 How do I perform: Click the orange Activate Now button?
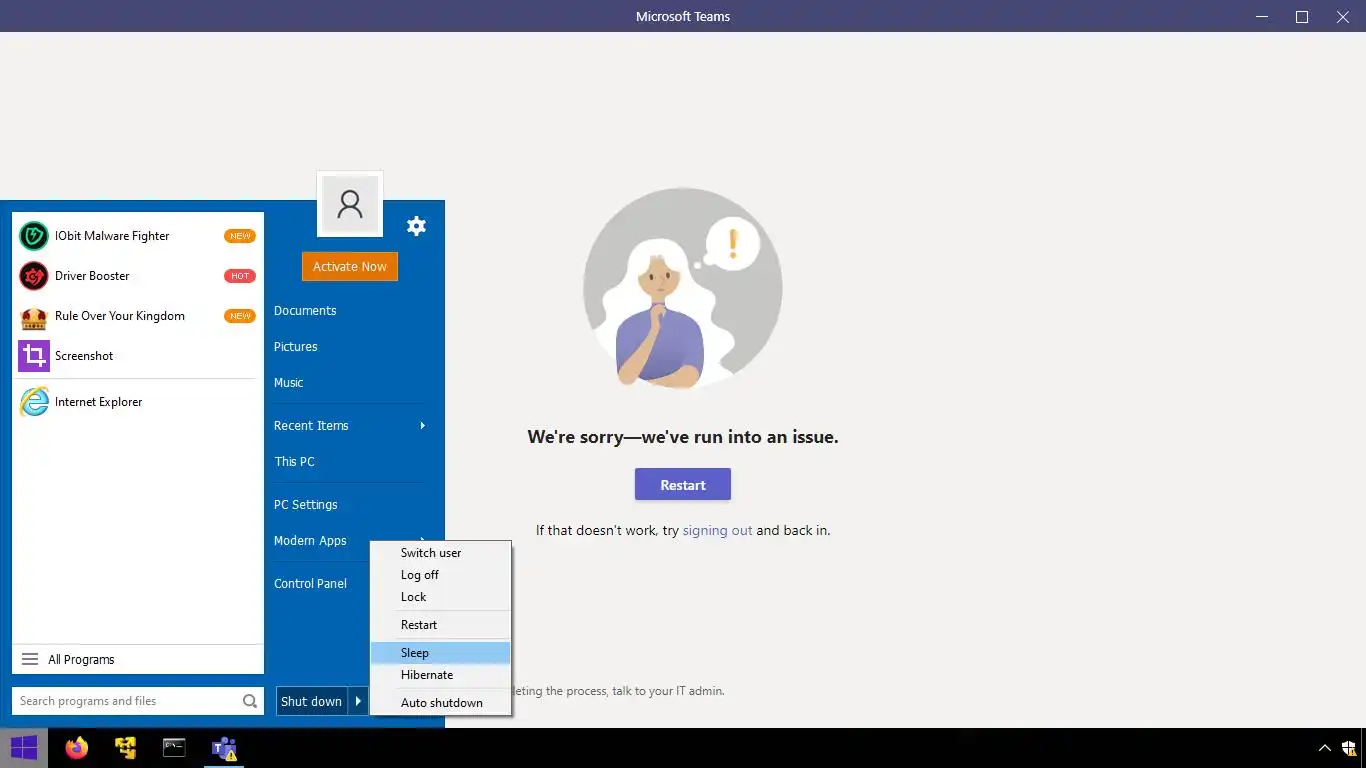(x=350, y=266)
